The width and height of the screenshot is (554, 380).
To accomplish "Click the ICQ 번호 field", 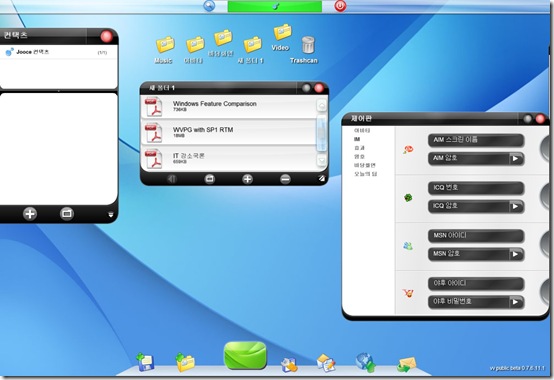I will point(476,188).
